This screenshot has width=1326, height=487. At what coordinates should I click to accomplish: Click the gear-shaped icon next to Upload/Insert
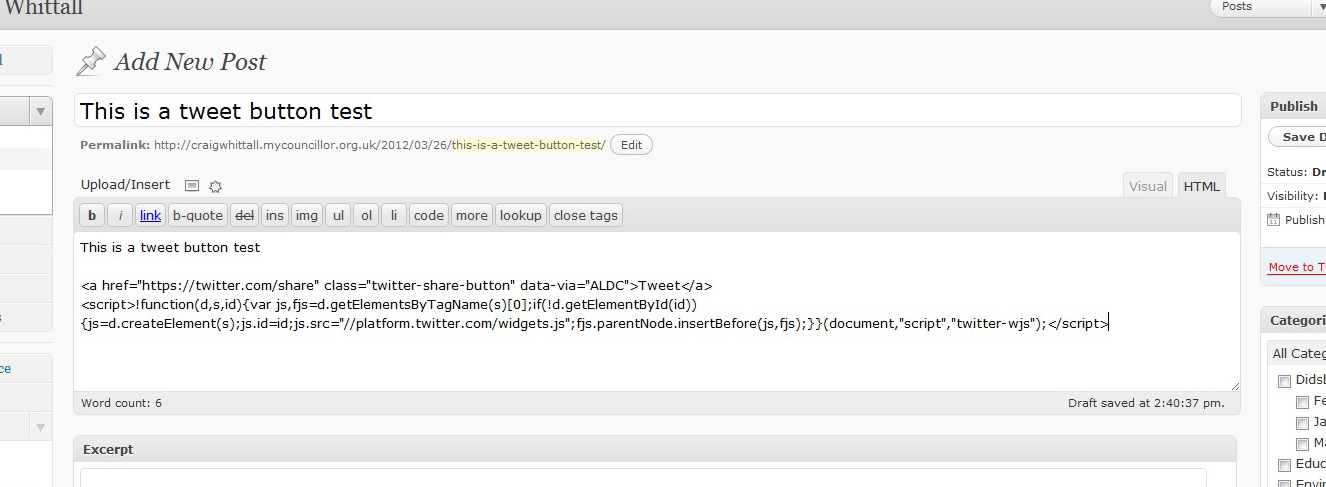click(215, 186)
